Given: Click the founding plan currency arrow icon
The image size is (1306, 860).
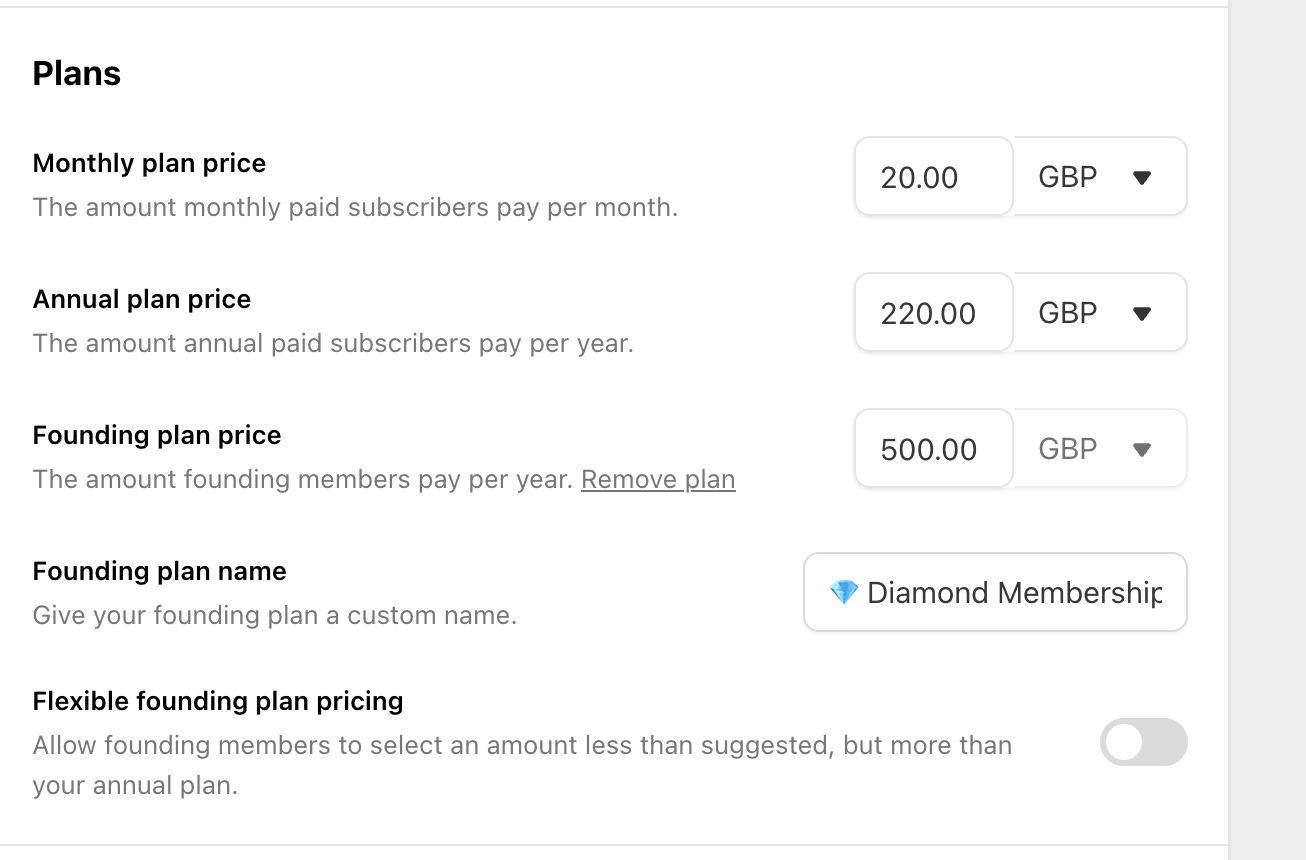Looking at the screenshot, I should tap(1142, 450).
